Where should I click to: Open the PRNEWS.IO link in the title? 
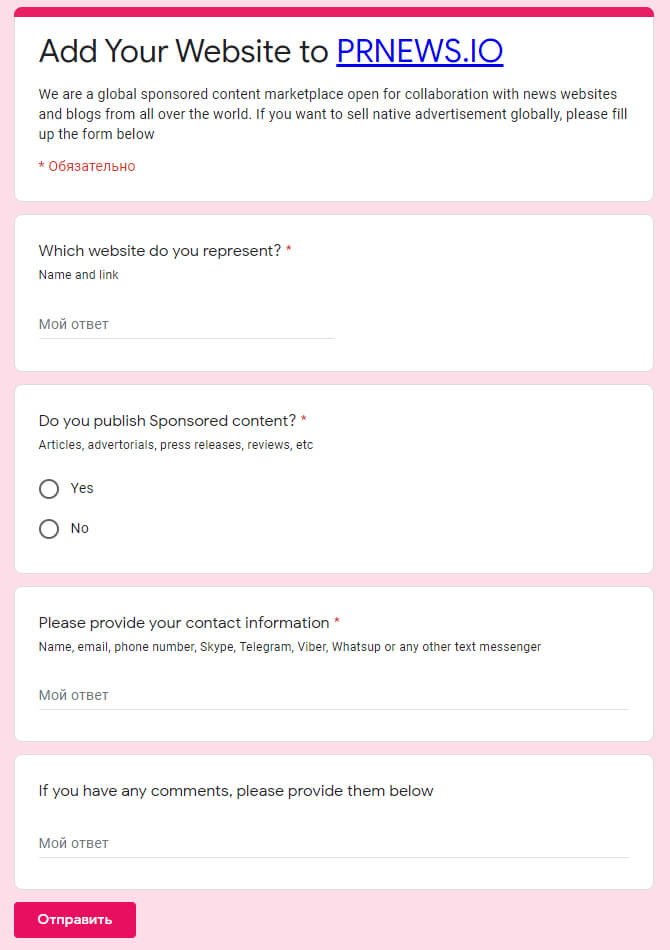tap(419, 50)
